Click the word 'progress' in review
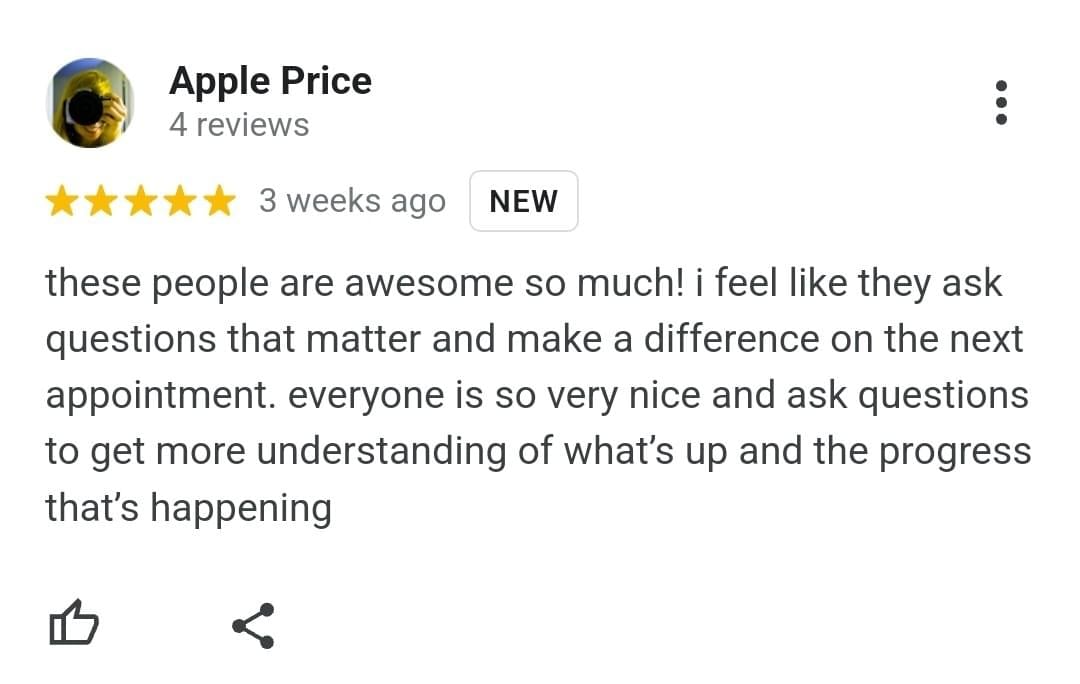 (954, 452)
